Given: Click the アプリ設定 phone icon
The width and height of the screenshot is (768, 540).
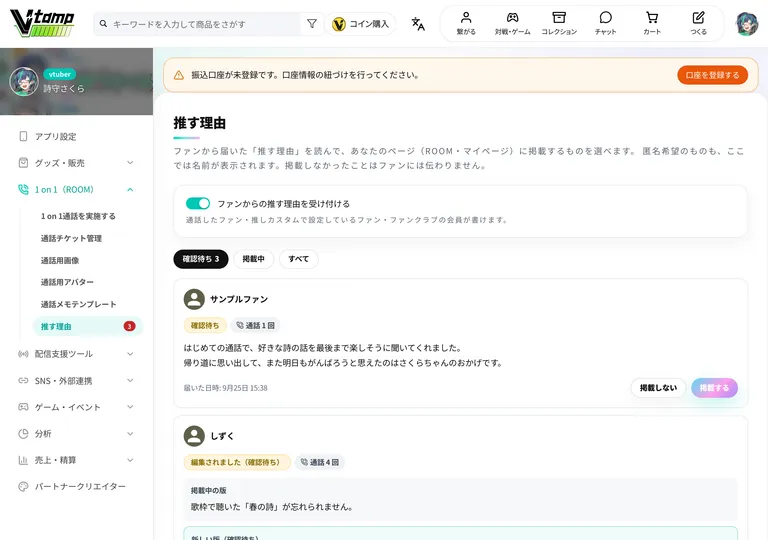Looking at the screenshot, I should (x=23, y=136).
